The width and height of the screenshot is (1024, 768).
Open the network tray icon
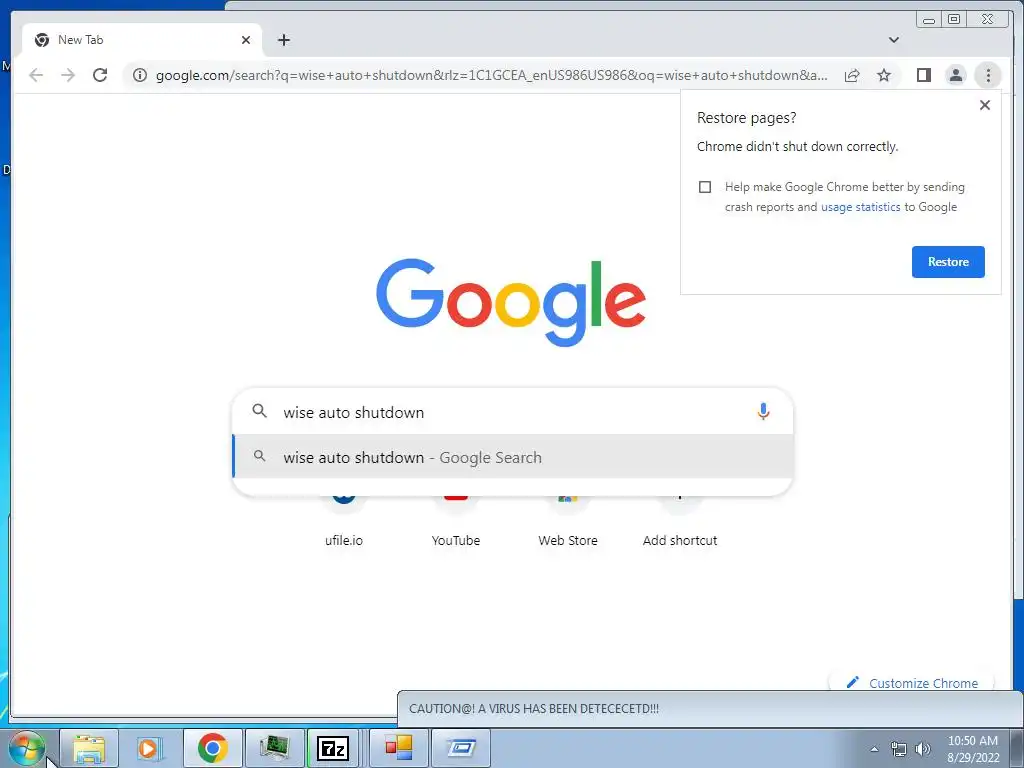tap(899, 749)
